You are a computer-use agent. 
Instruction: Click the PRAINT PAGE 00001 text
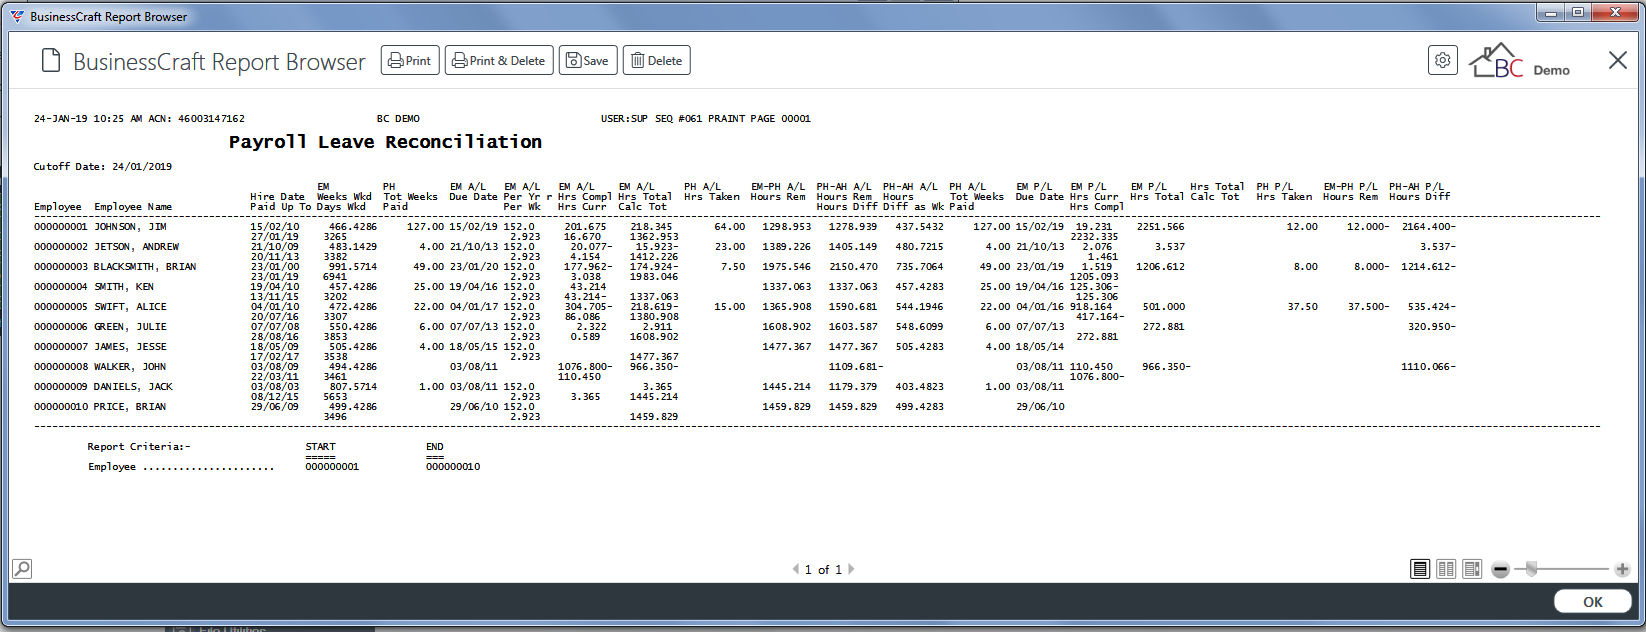coord(759,119)
